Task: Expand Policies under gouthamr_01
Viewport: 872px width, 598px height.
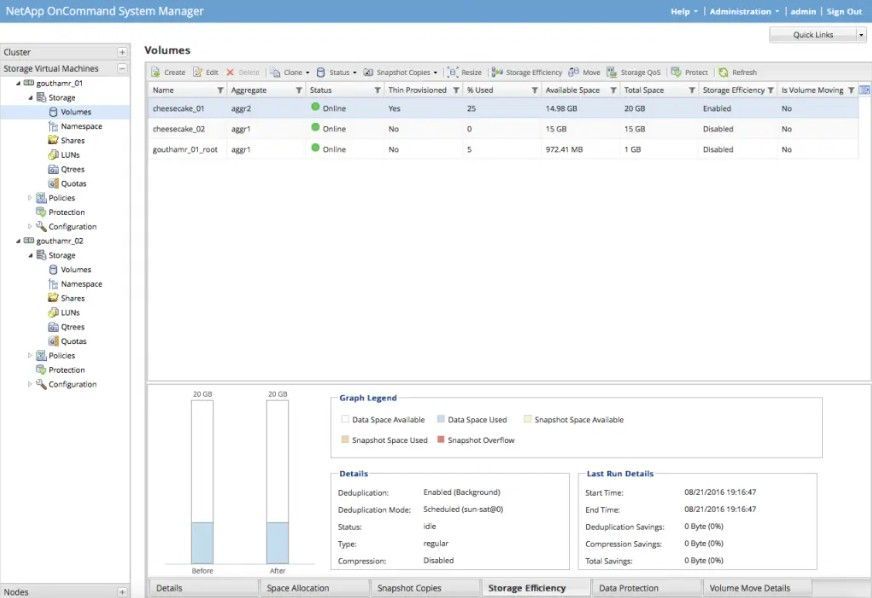Action: pyautogui.click(x=30, y=198)
